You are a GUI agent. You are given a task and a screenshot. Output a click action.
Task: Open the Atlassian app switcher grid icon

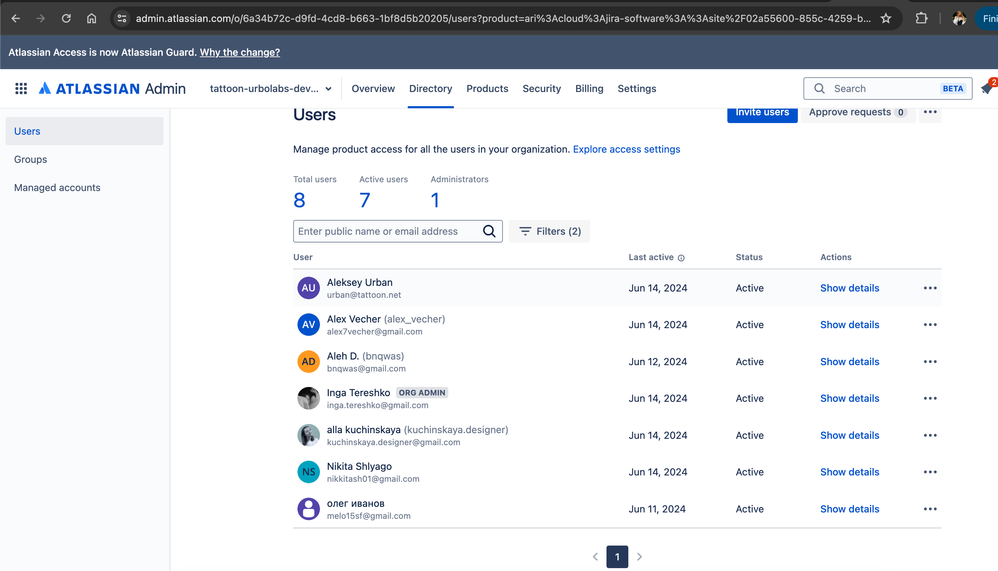21,89
